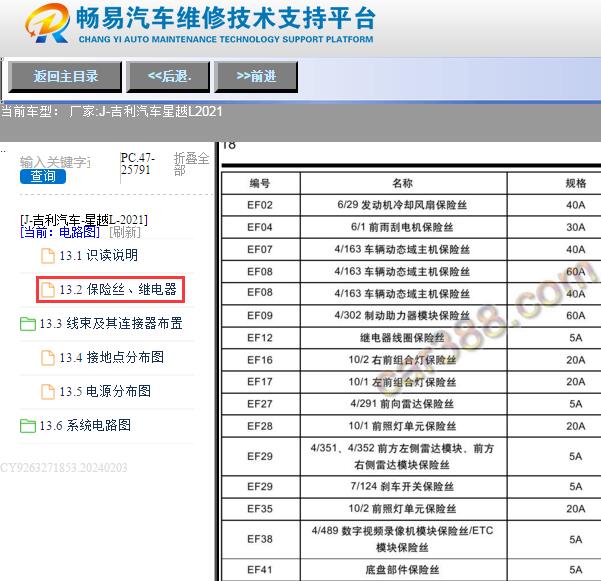The width and height of the screenshot is (601, 581).
Task: Click 7/124 刹车开关保险丝 cell
Action: click(x=403, y=487)
